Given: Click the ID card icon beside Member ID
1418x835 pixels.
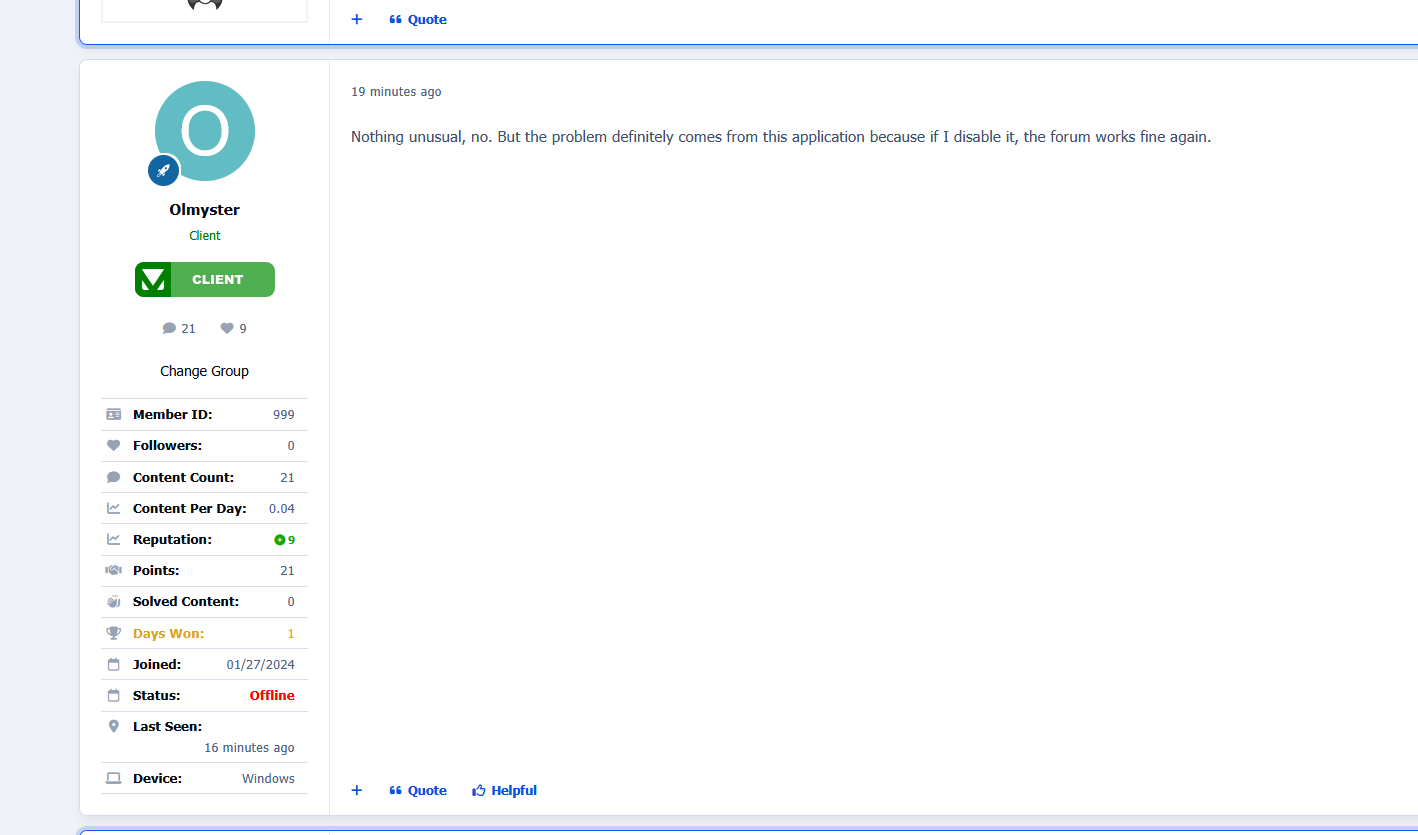Looking at the screenshot, I should [114, 414].
